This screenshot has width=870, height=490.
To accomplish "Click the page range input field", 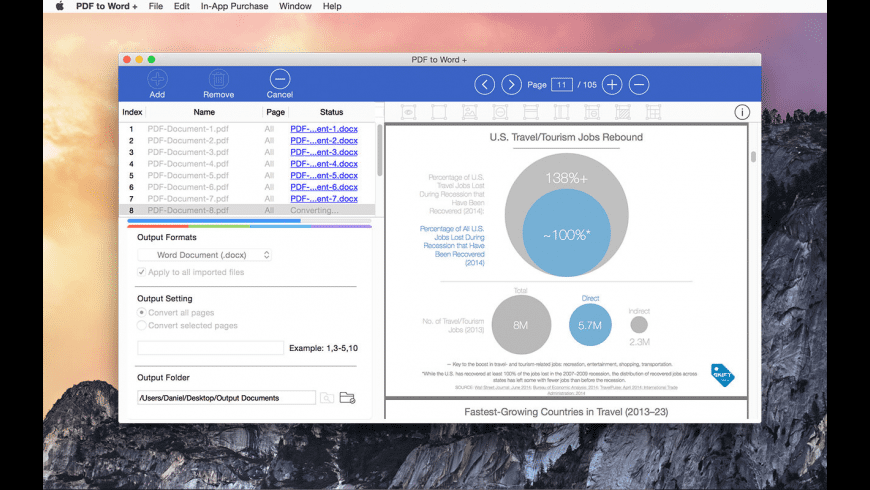I will [x=210, y=348].
